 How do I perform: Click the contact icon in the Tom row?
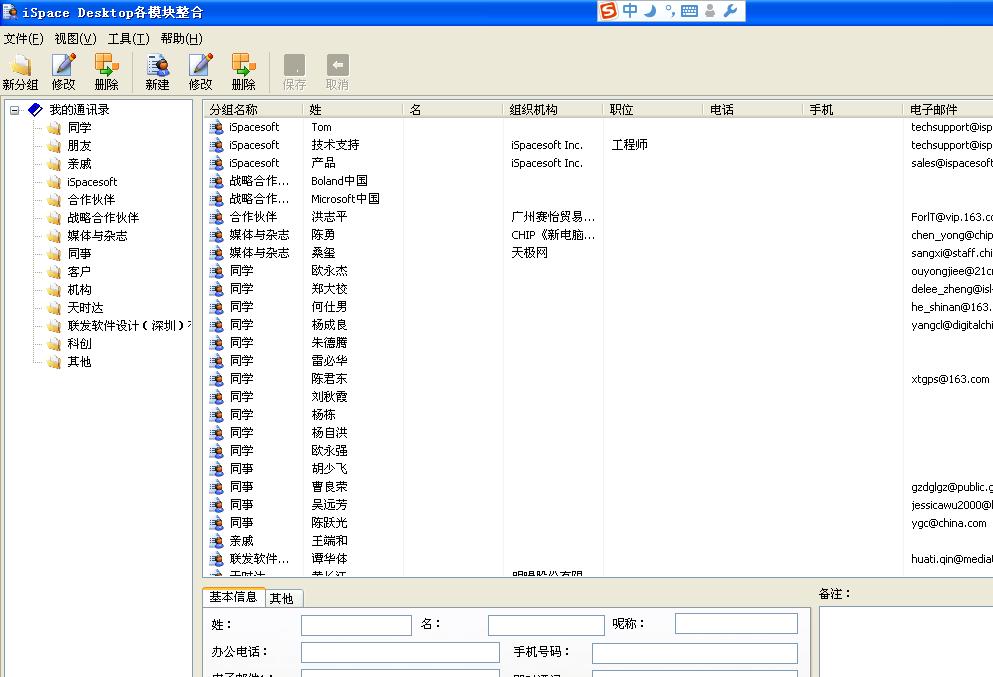(217, 127)
